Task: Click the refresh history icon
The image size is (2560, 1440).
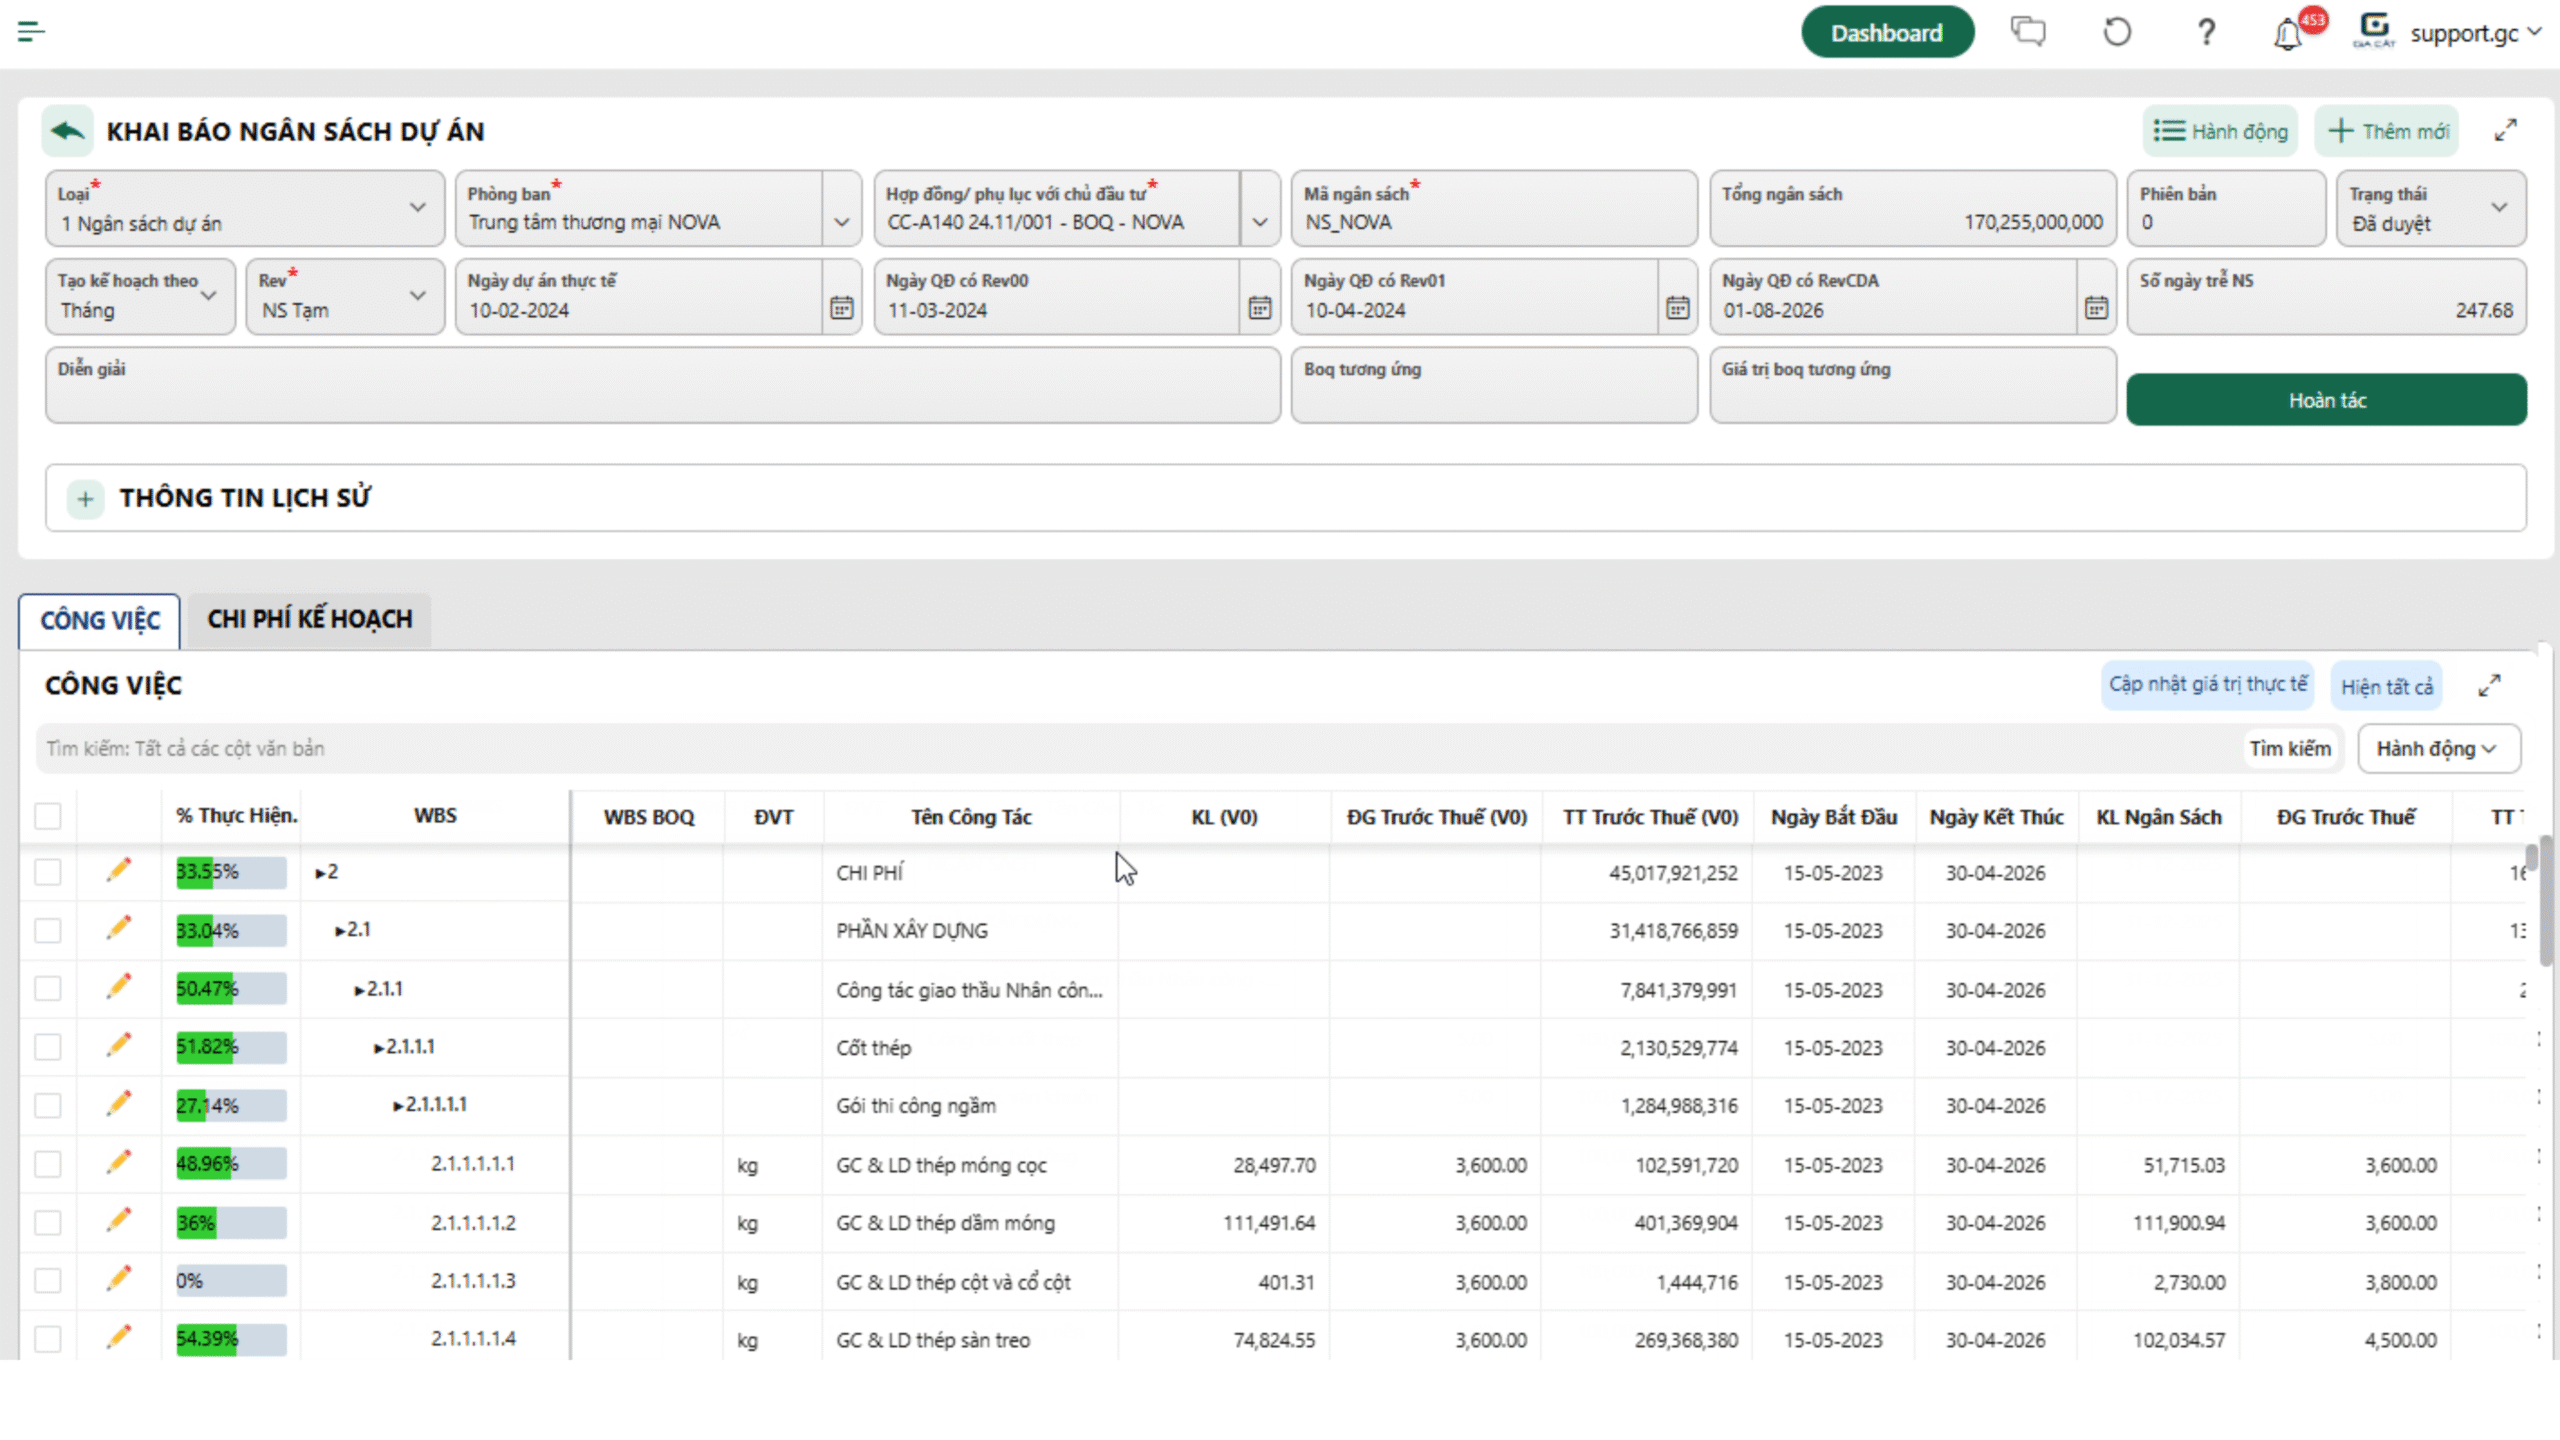Action: (x=2116, y=32)
